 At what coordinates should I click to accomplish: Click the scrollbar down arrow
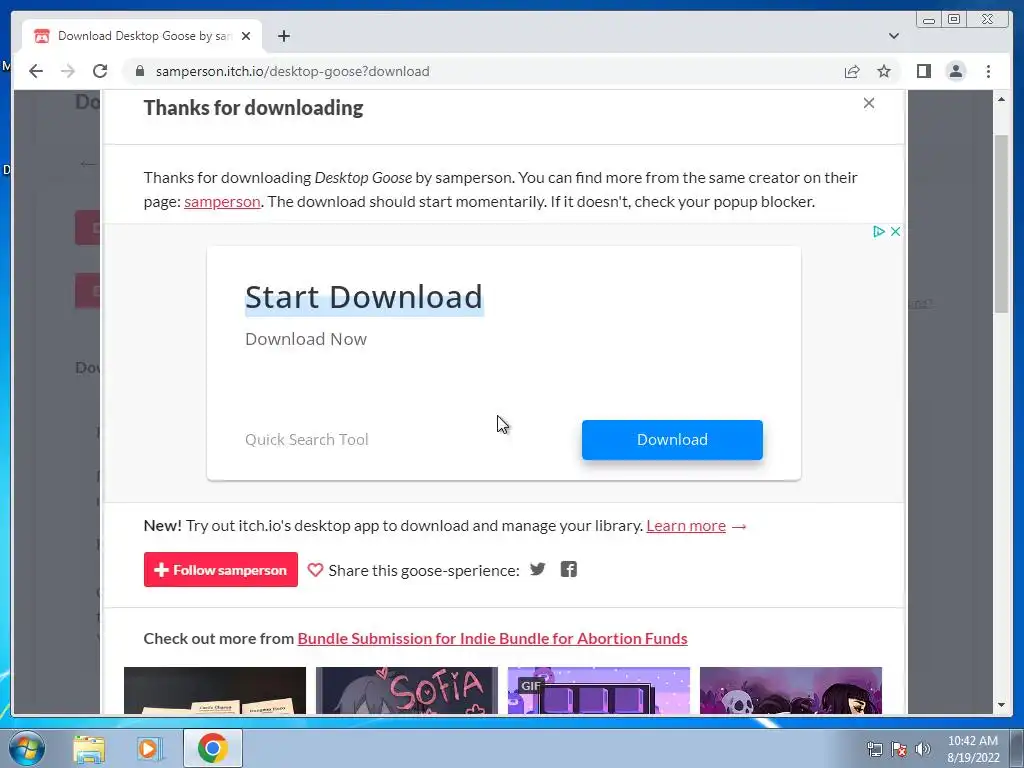tap(1001, 705)
